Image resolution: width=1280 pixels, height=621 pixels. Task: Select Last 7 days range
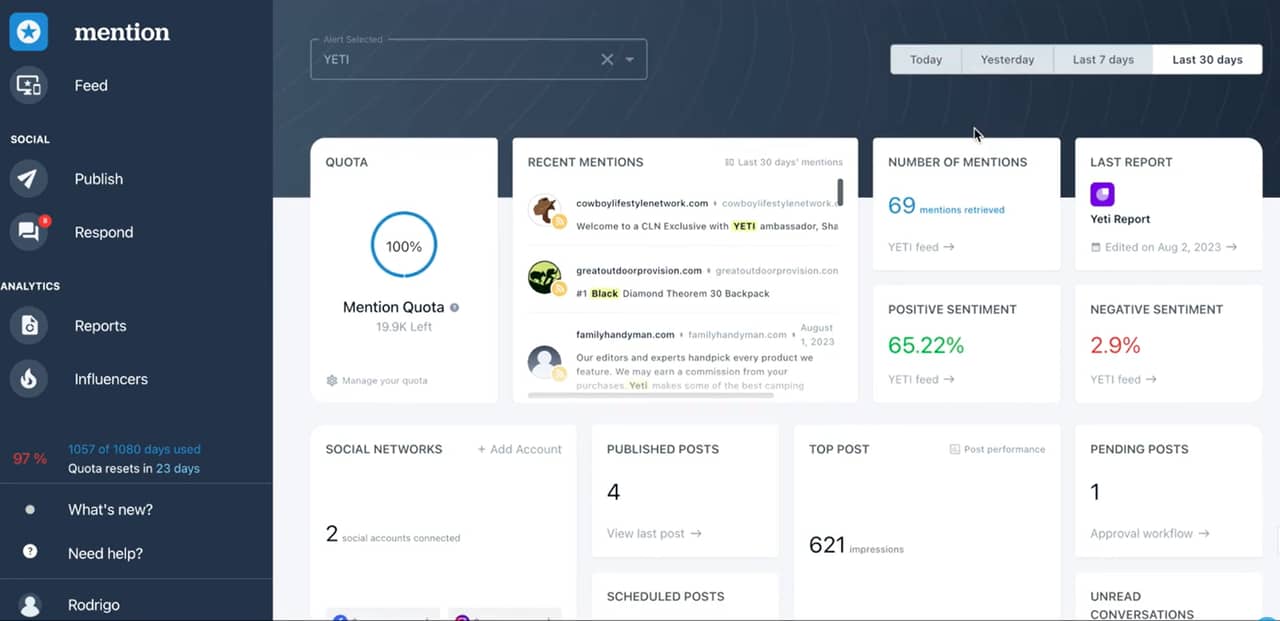[x=1103, y=60]
